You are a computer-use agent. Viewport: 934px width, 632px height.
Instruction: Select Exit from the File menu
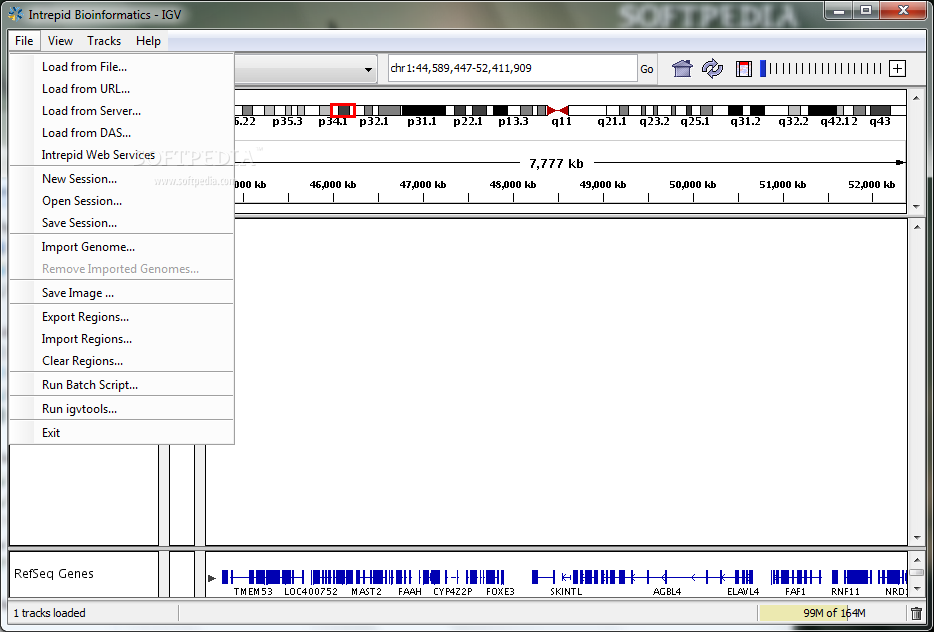pos(122,432)
